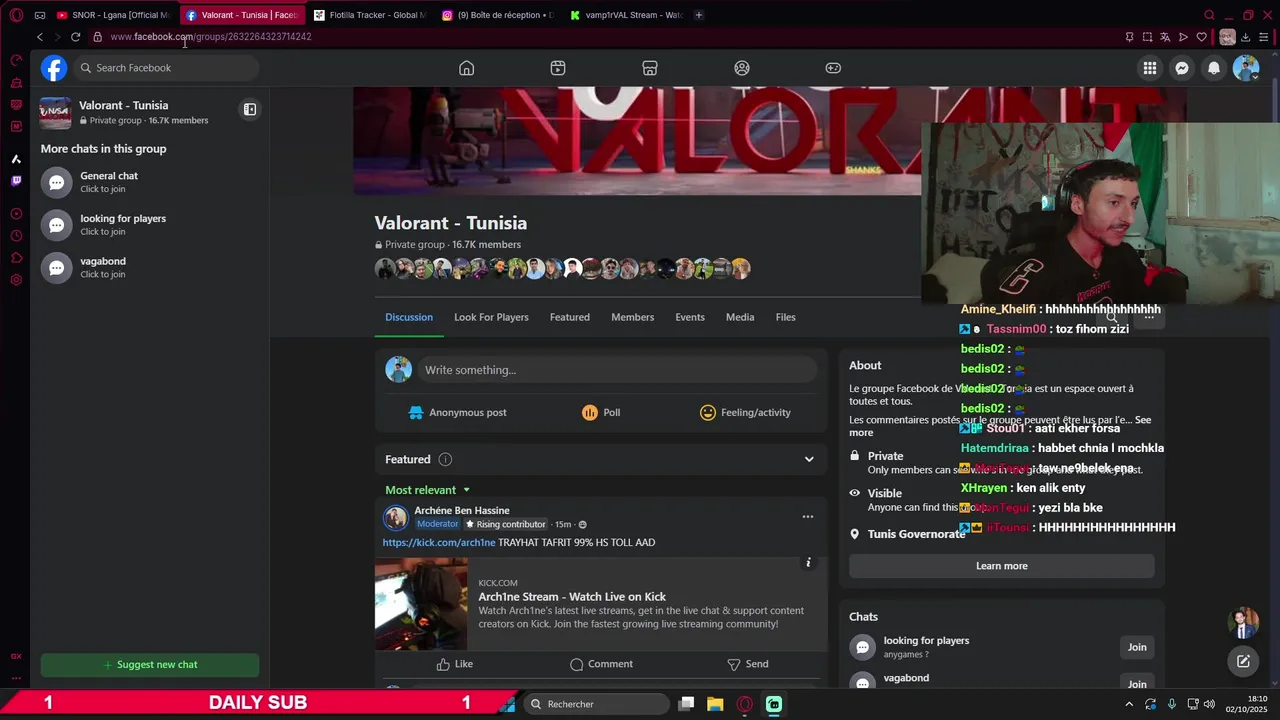Open Opera easy setup icon
The width and height of the screenshot is (1280, 720).
pos(1264,37)
